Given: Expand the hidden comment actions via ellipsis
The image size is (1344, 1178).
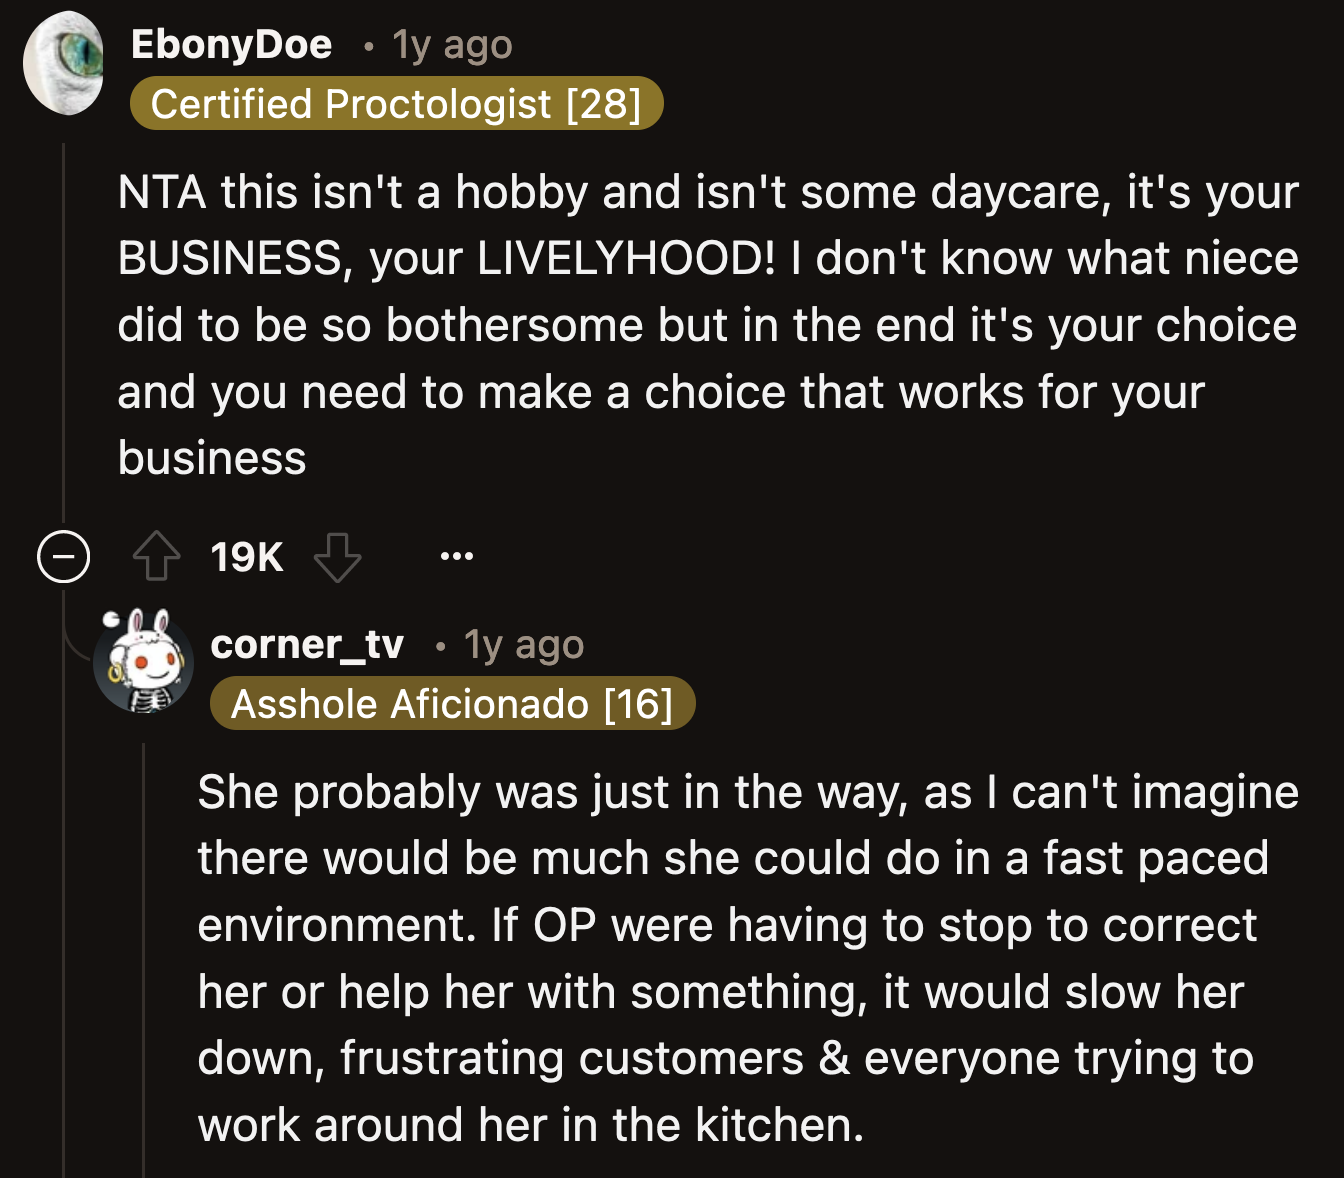Looking at the screenshot, I should [x=456, y=557].
